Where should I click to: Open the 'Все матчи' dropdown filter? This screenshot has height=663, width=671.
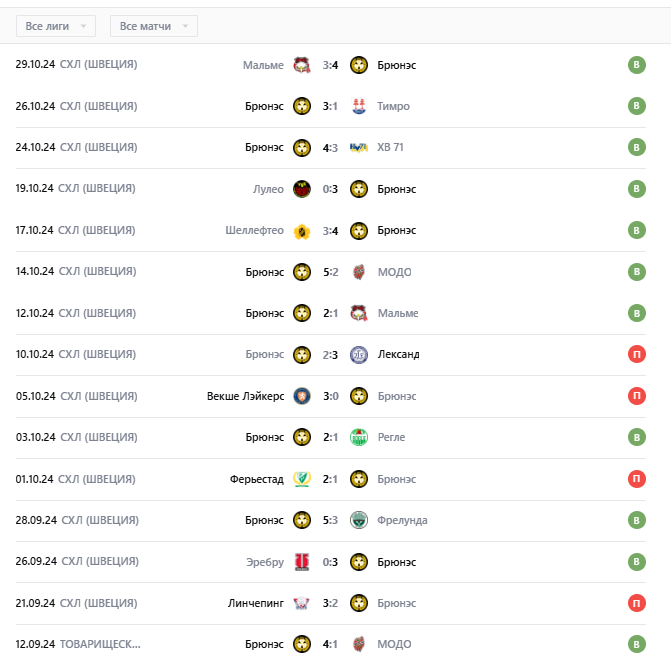pos(153,26)
